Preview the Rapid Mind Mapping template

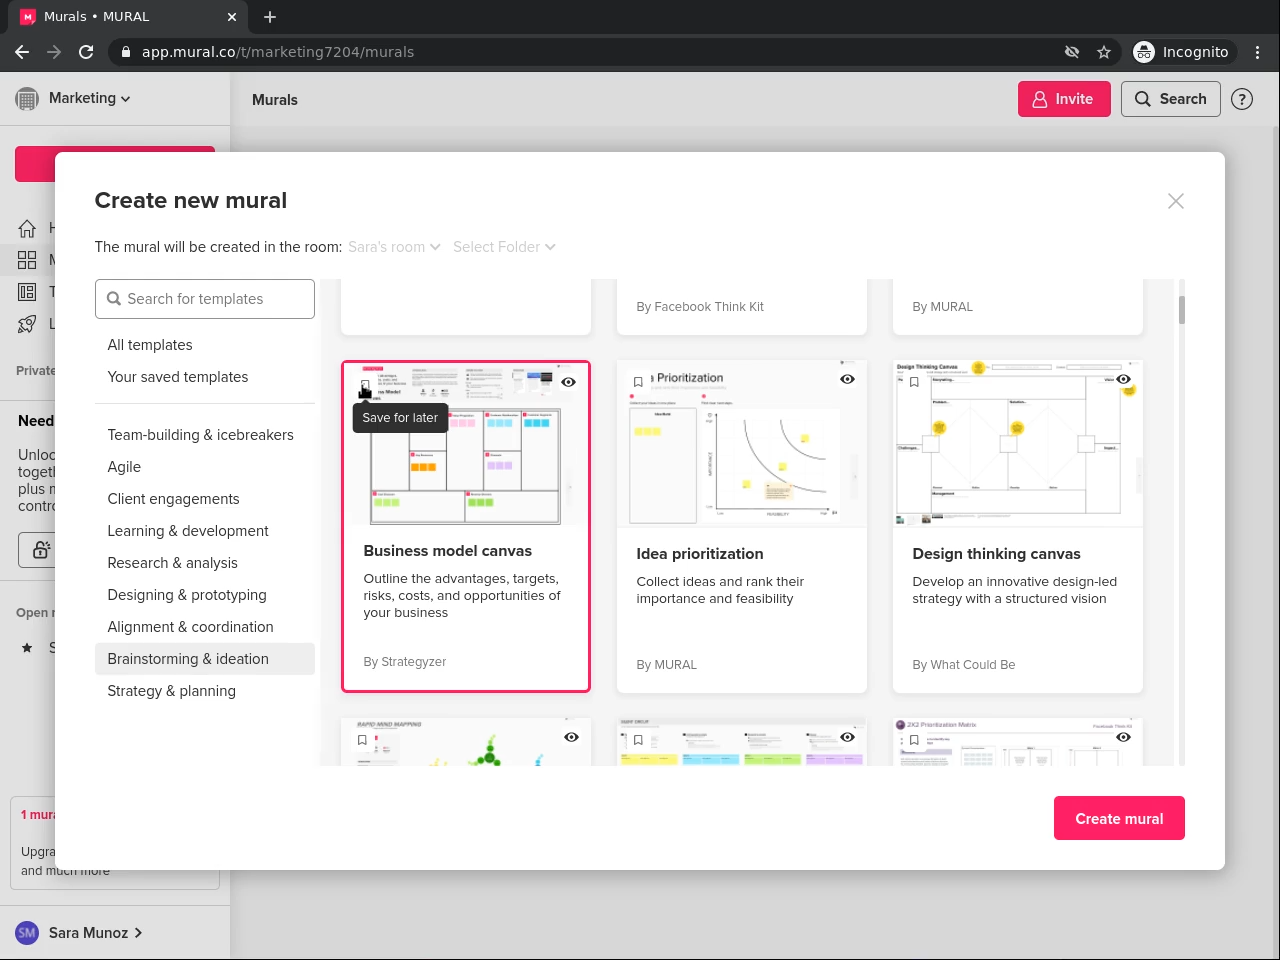pyautogui.click(x=571, y=737)
